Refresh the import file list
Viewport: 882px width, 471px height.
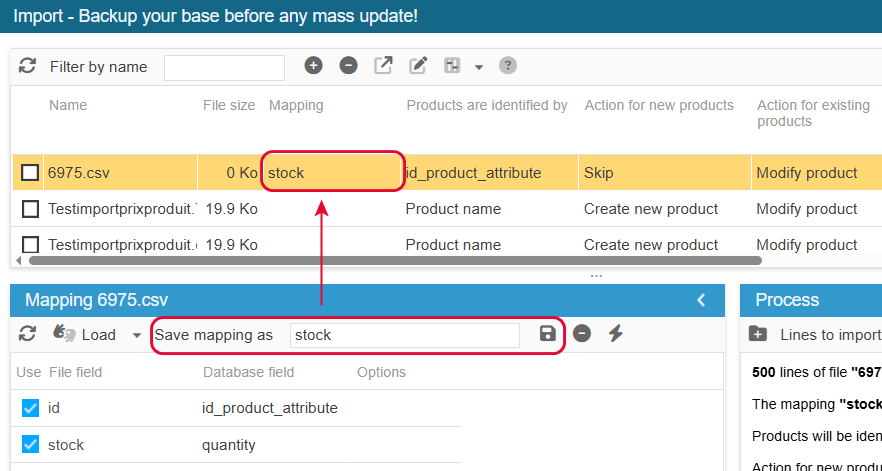27,66
